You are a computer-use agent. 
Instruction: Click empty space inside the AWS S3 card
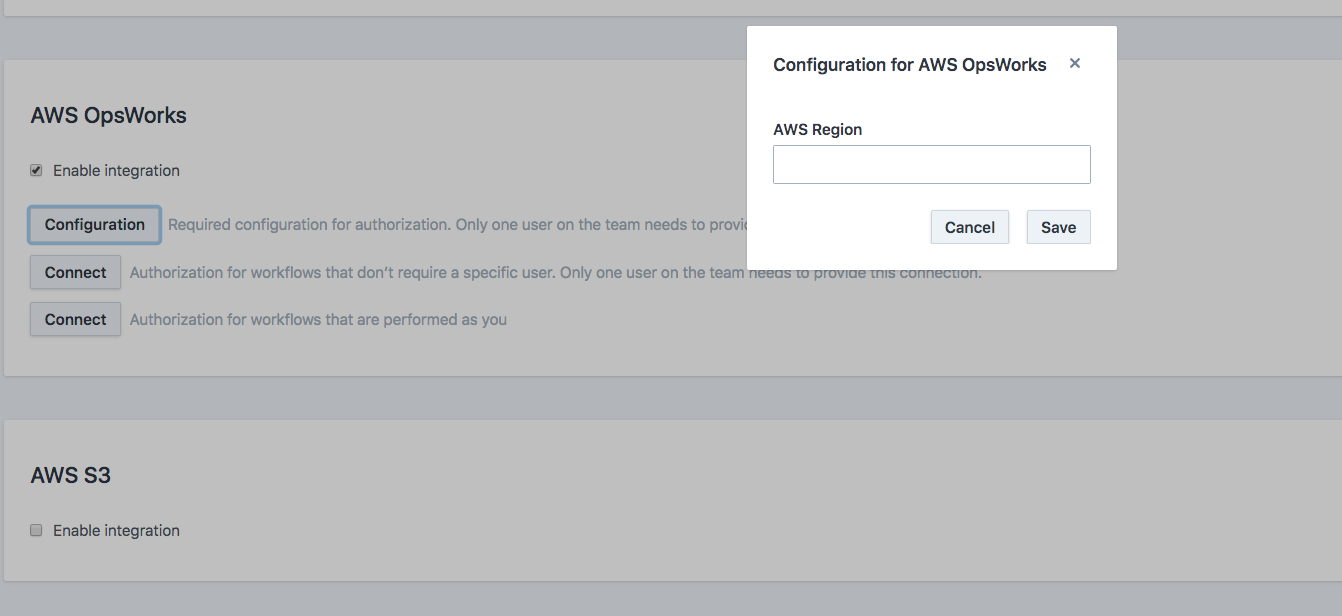[700, 500]
